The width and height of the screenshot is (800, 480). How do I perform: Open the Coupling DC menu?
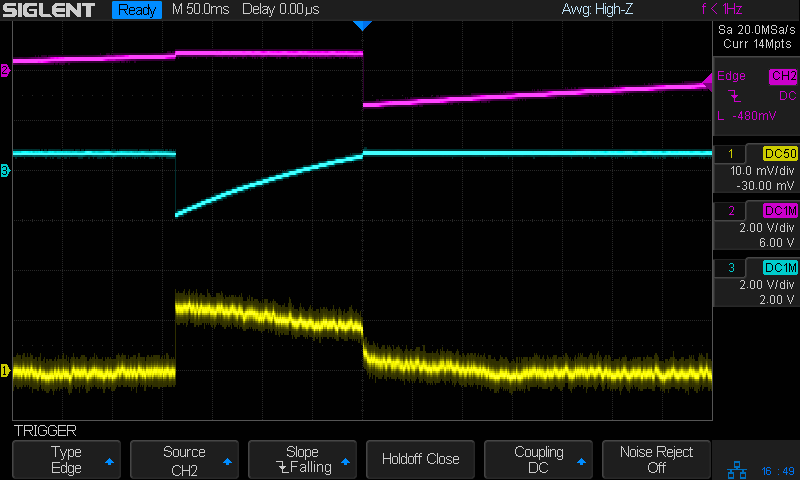pyautogui.click(x=538, y=459)
